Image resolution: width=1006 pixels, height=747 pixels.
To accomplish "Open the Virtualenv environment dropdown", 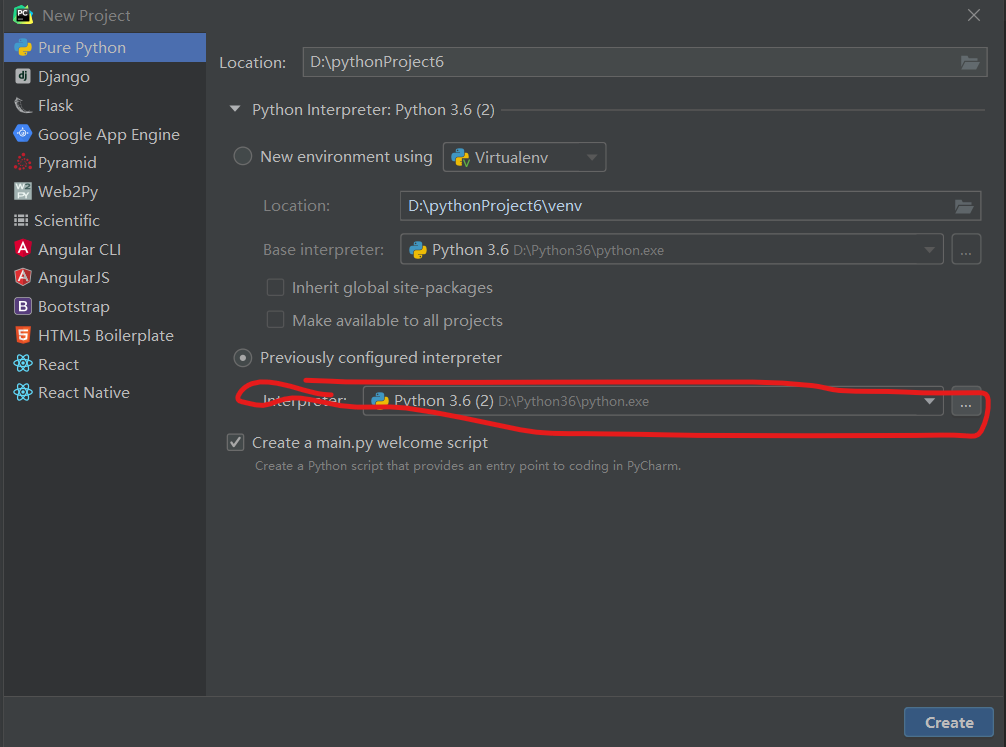I will click(x=524, y=157).
